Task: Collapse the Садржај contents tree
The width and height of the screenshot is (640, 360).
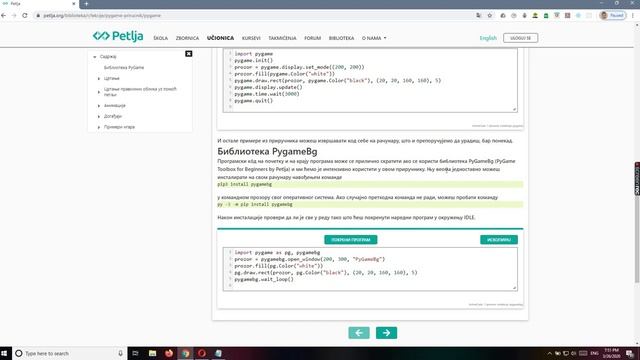Action: pyautogui.click(x=95, y=57)
